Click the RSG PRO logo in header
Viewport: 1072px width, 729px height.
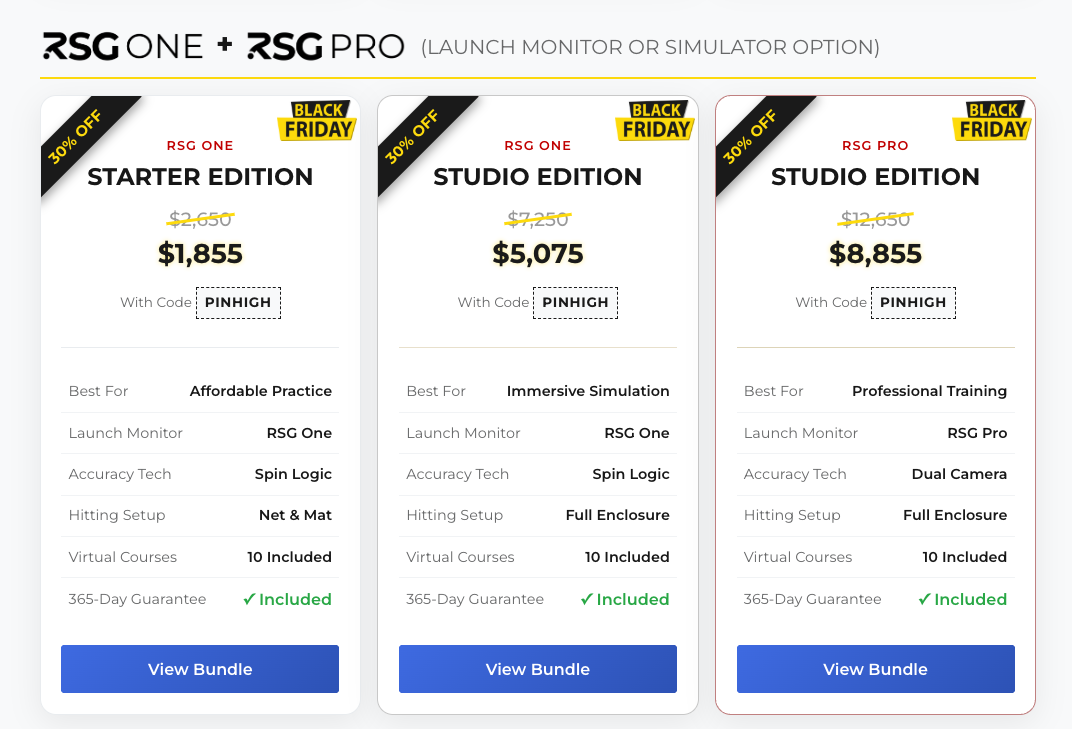[x=326, y=46]
